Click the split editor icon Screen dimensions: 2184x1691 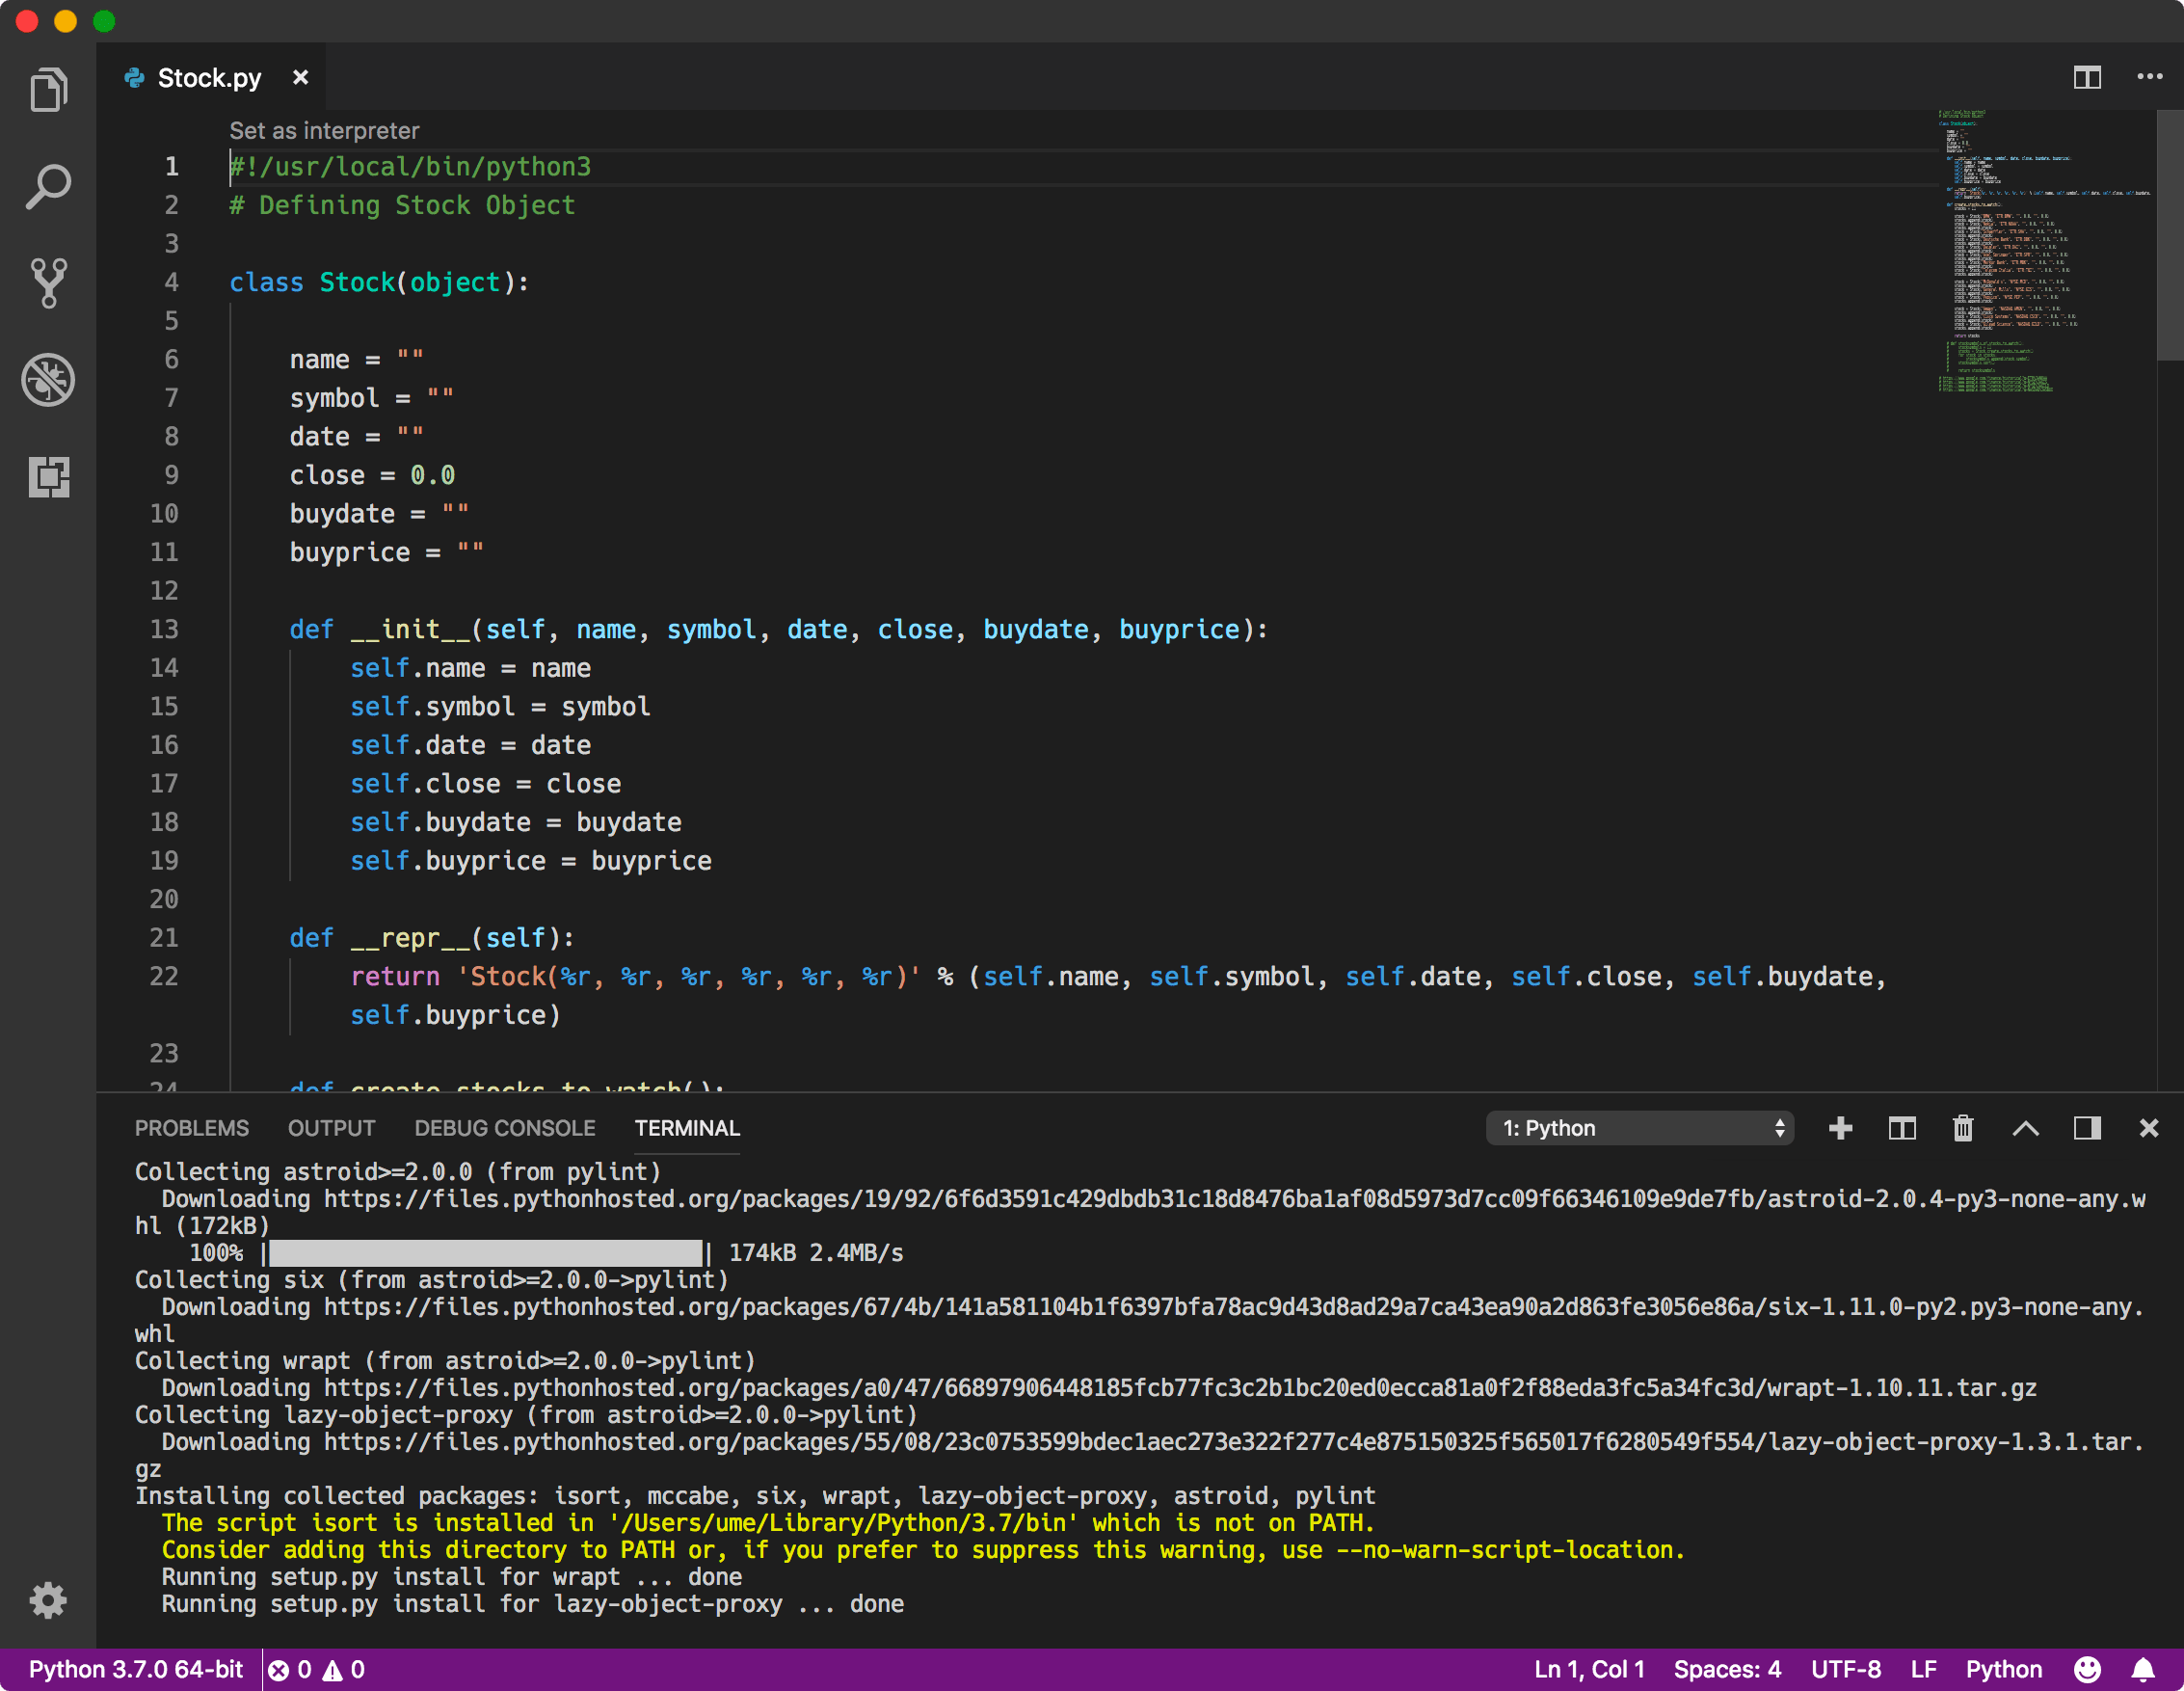coord(2086,78)
